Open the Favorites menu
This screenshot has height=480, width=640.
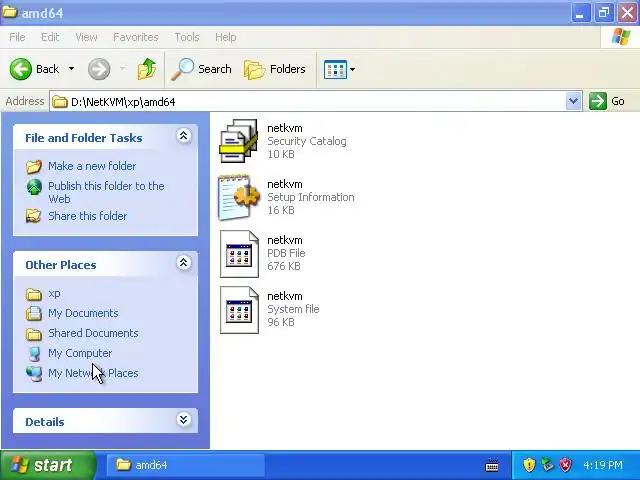136,37
